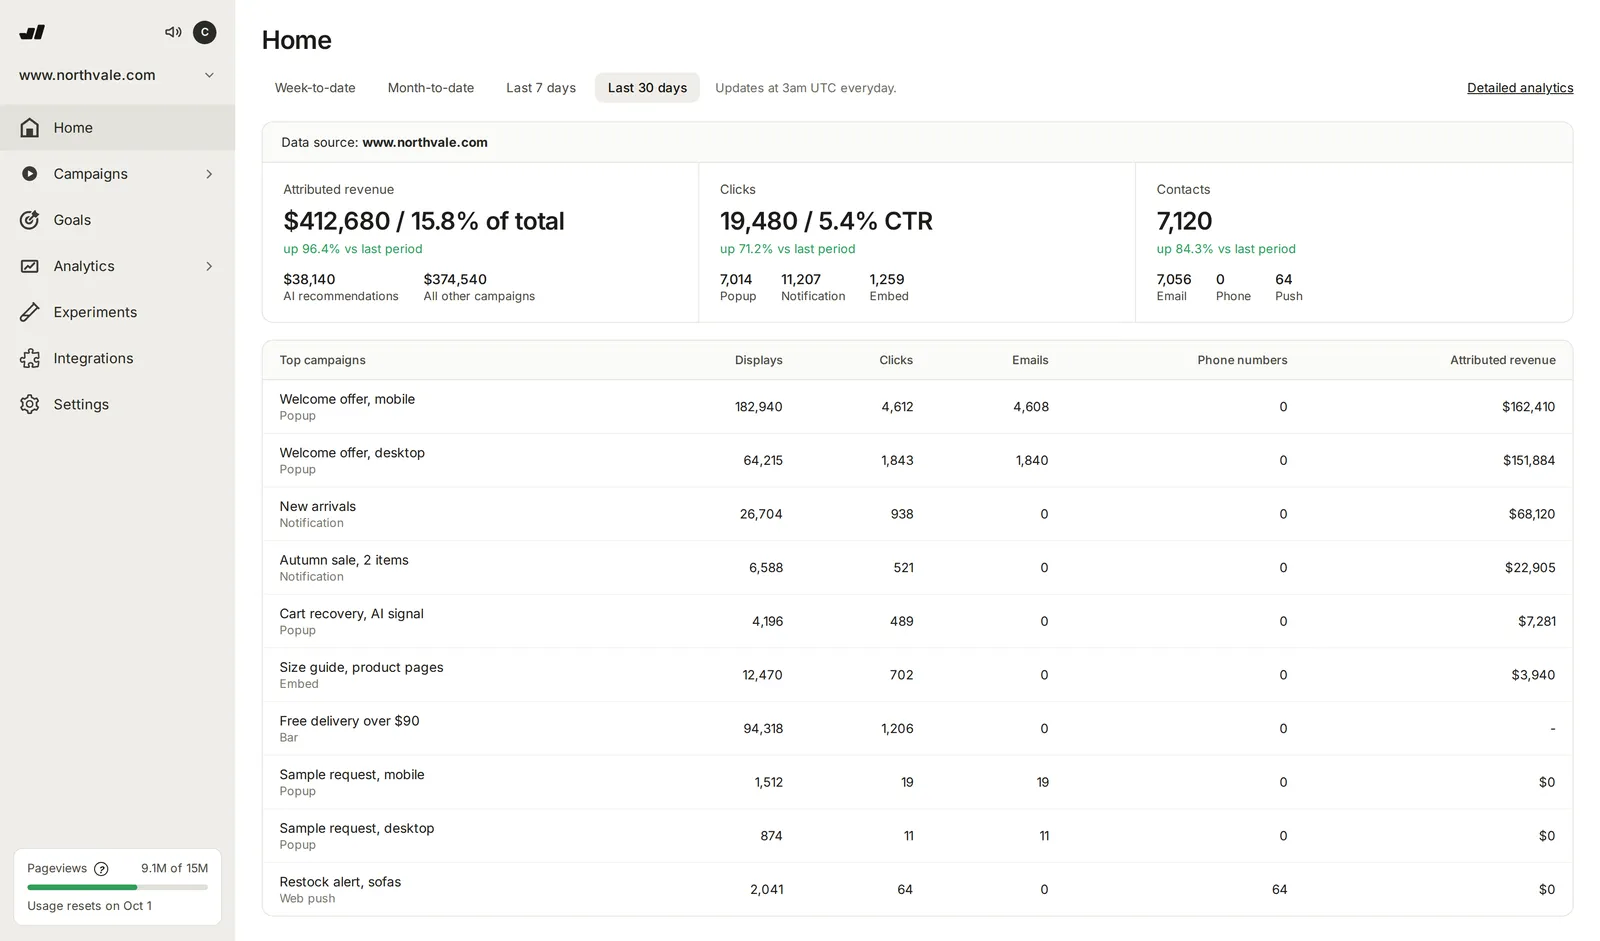The height and width of the screenshot is (941, 1600).
Task: Click the 11,207 Notification clicks value
Action: pos(801,279)
